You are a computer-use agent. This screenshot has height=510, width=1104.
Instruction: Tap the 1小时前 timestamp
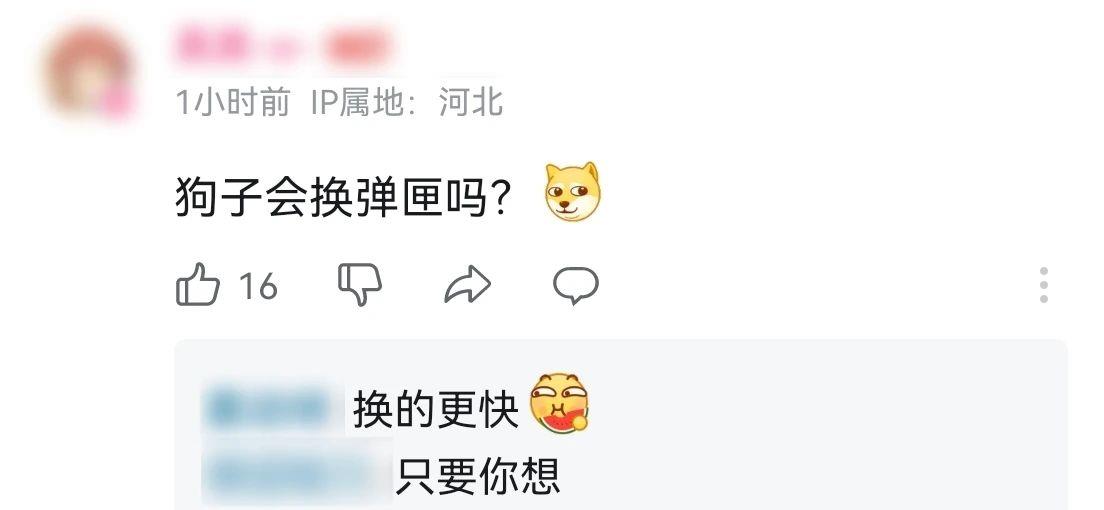click(232, 103)
